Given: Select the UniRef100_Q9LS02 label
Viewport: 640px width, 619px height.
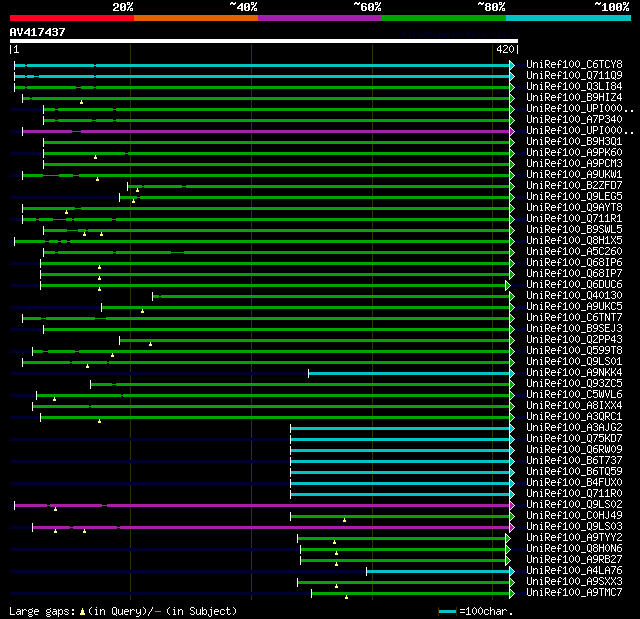Looking at the screenshot, I should (574, 505).
